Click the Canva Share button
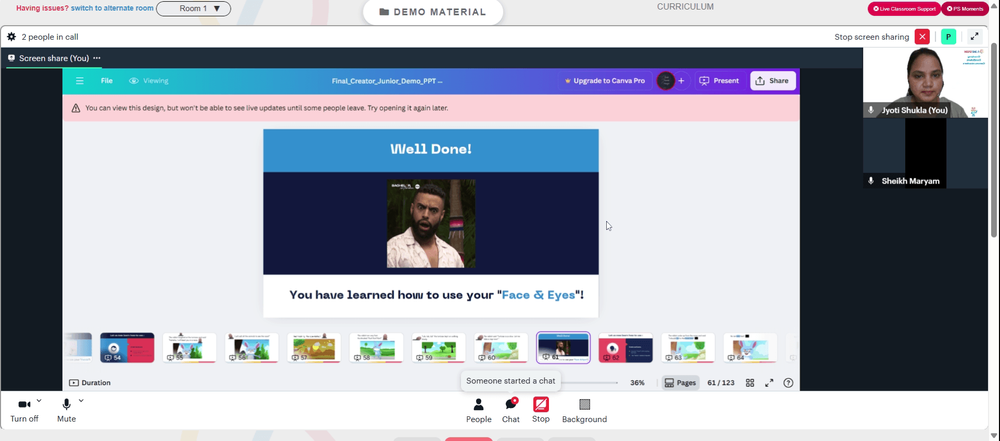 coord(772,81)
